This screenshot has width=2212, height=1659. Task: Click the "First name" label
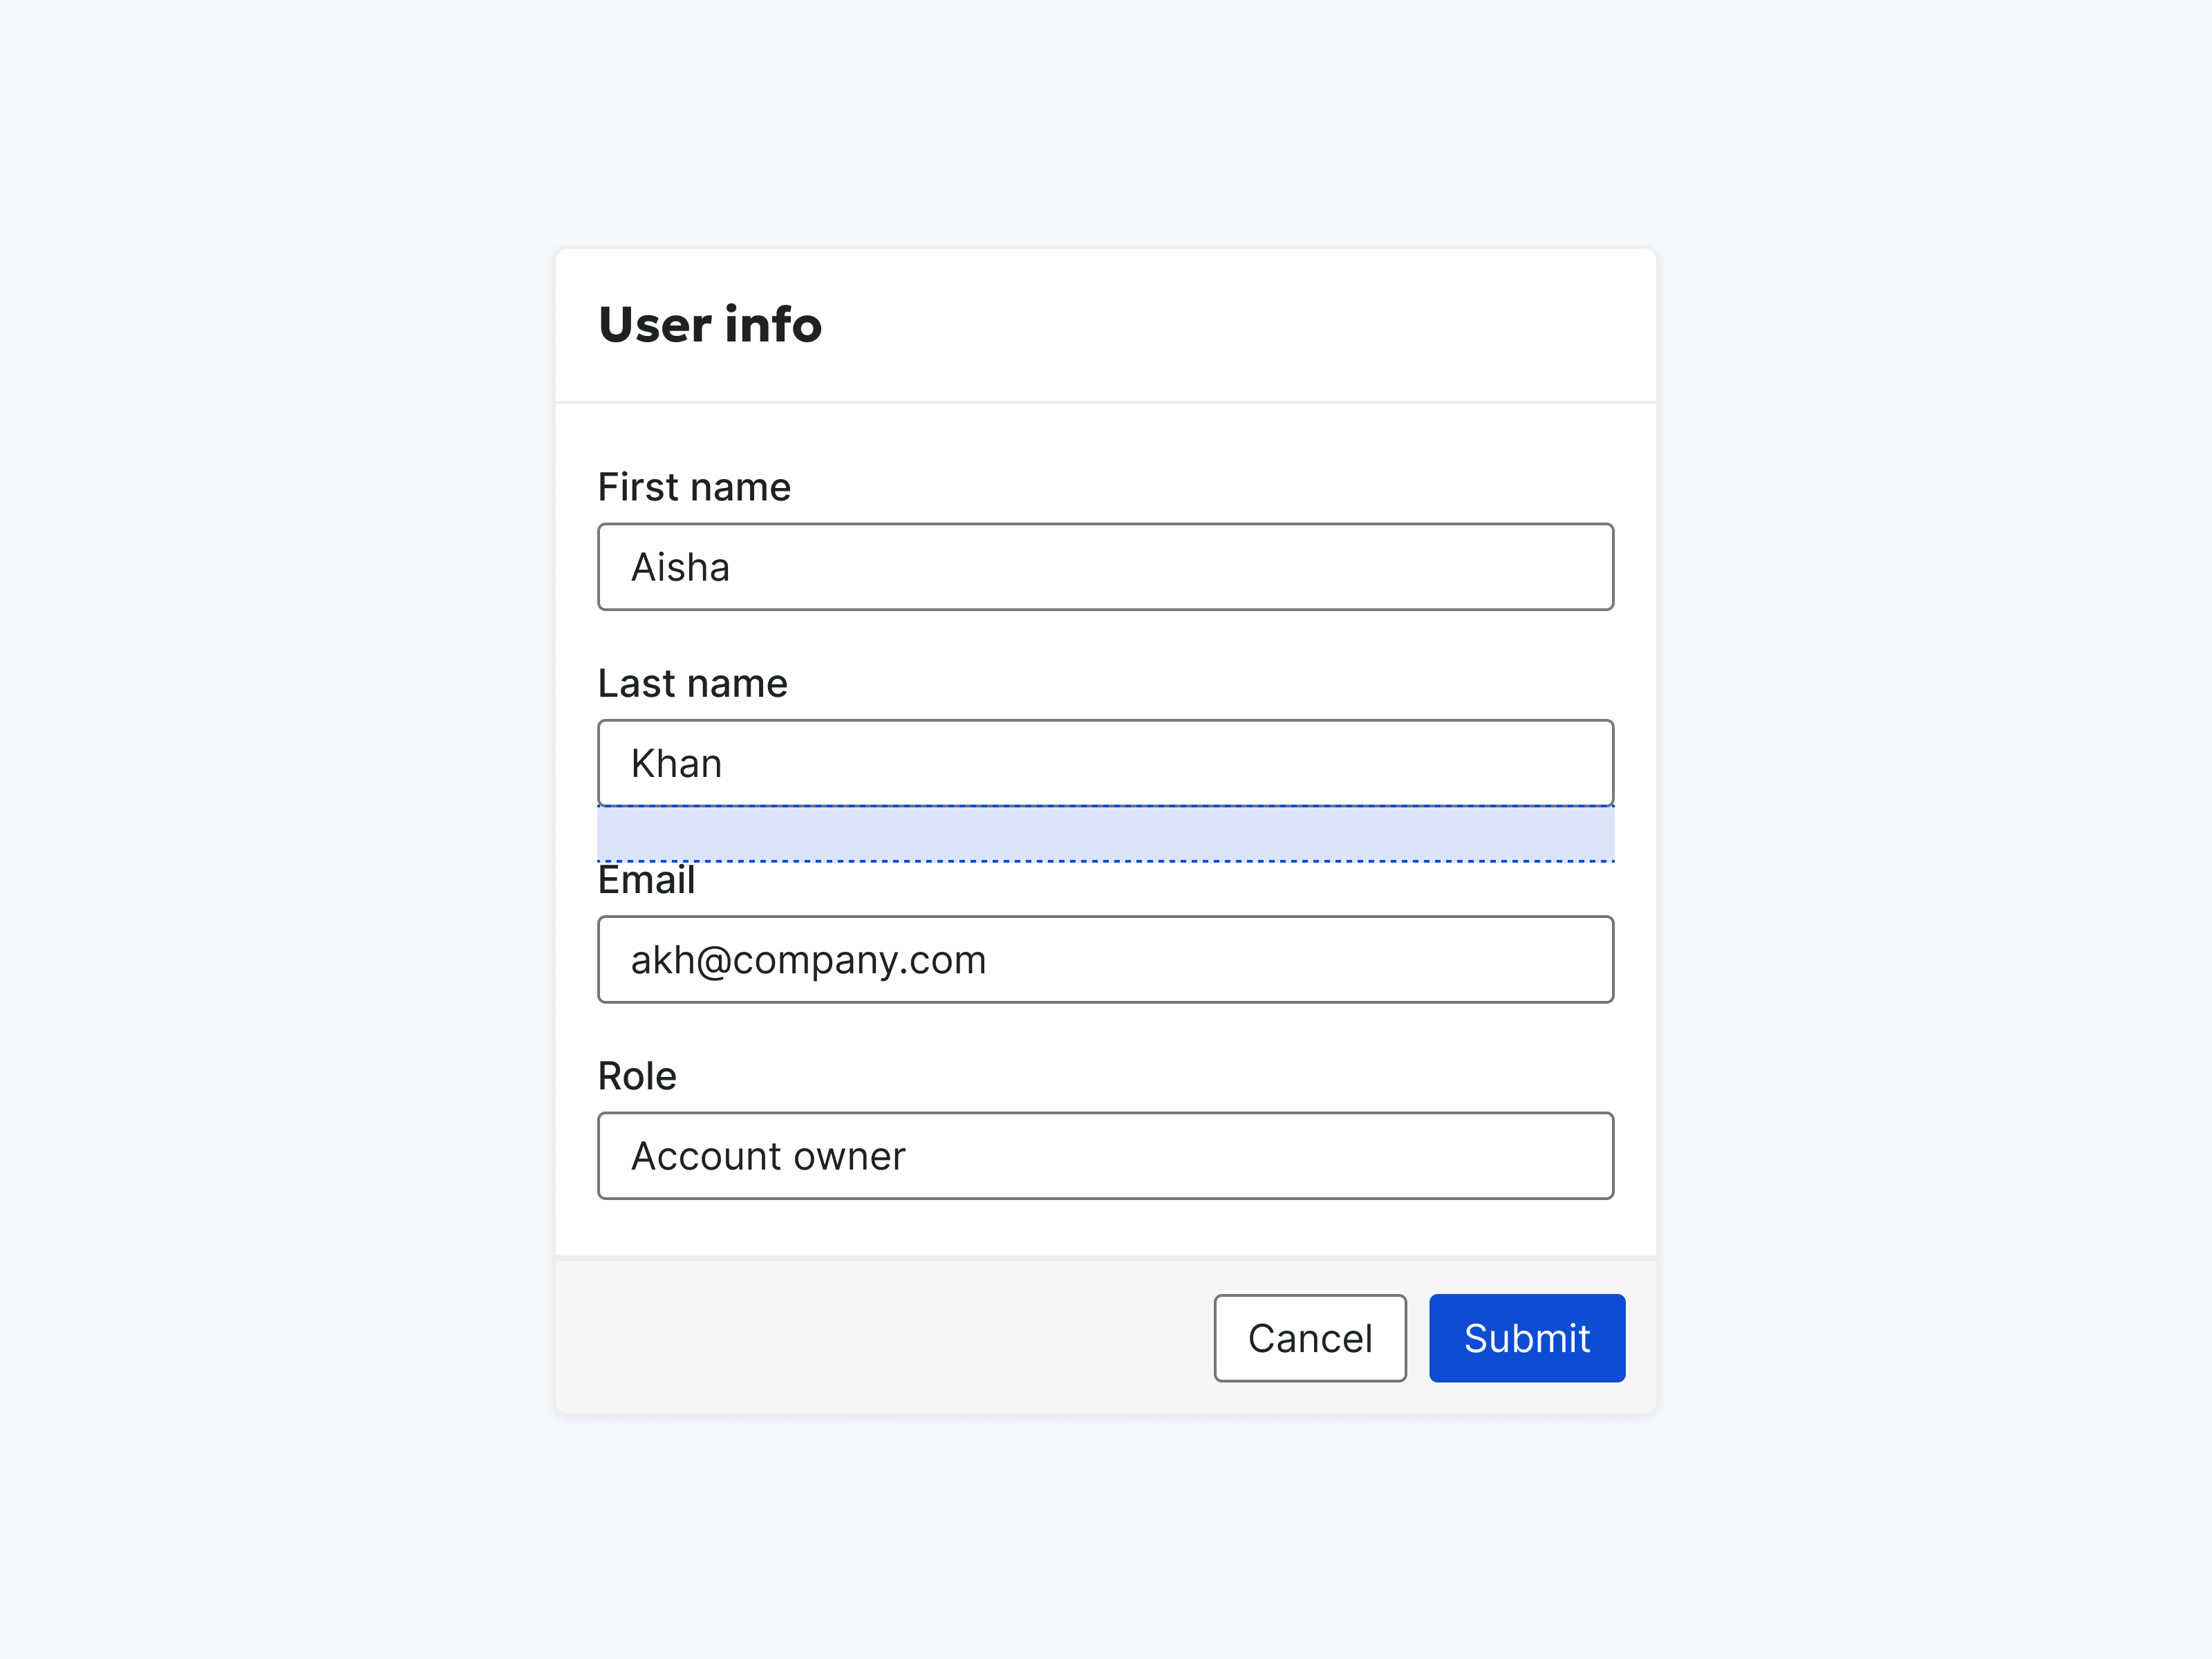pyautogui.click(x=694, y=487)
